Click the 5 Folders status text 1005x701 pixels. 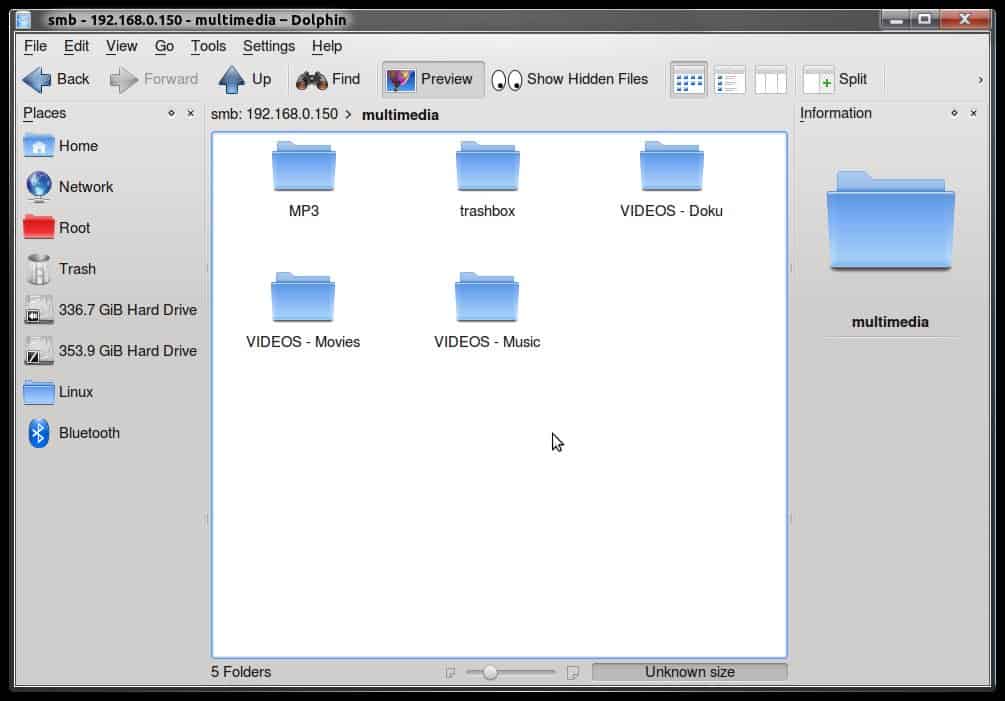[x=241, y=672]
